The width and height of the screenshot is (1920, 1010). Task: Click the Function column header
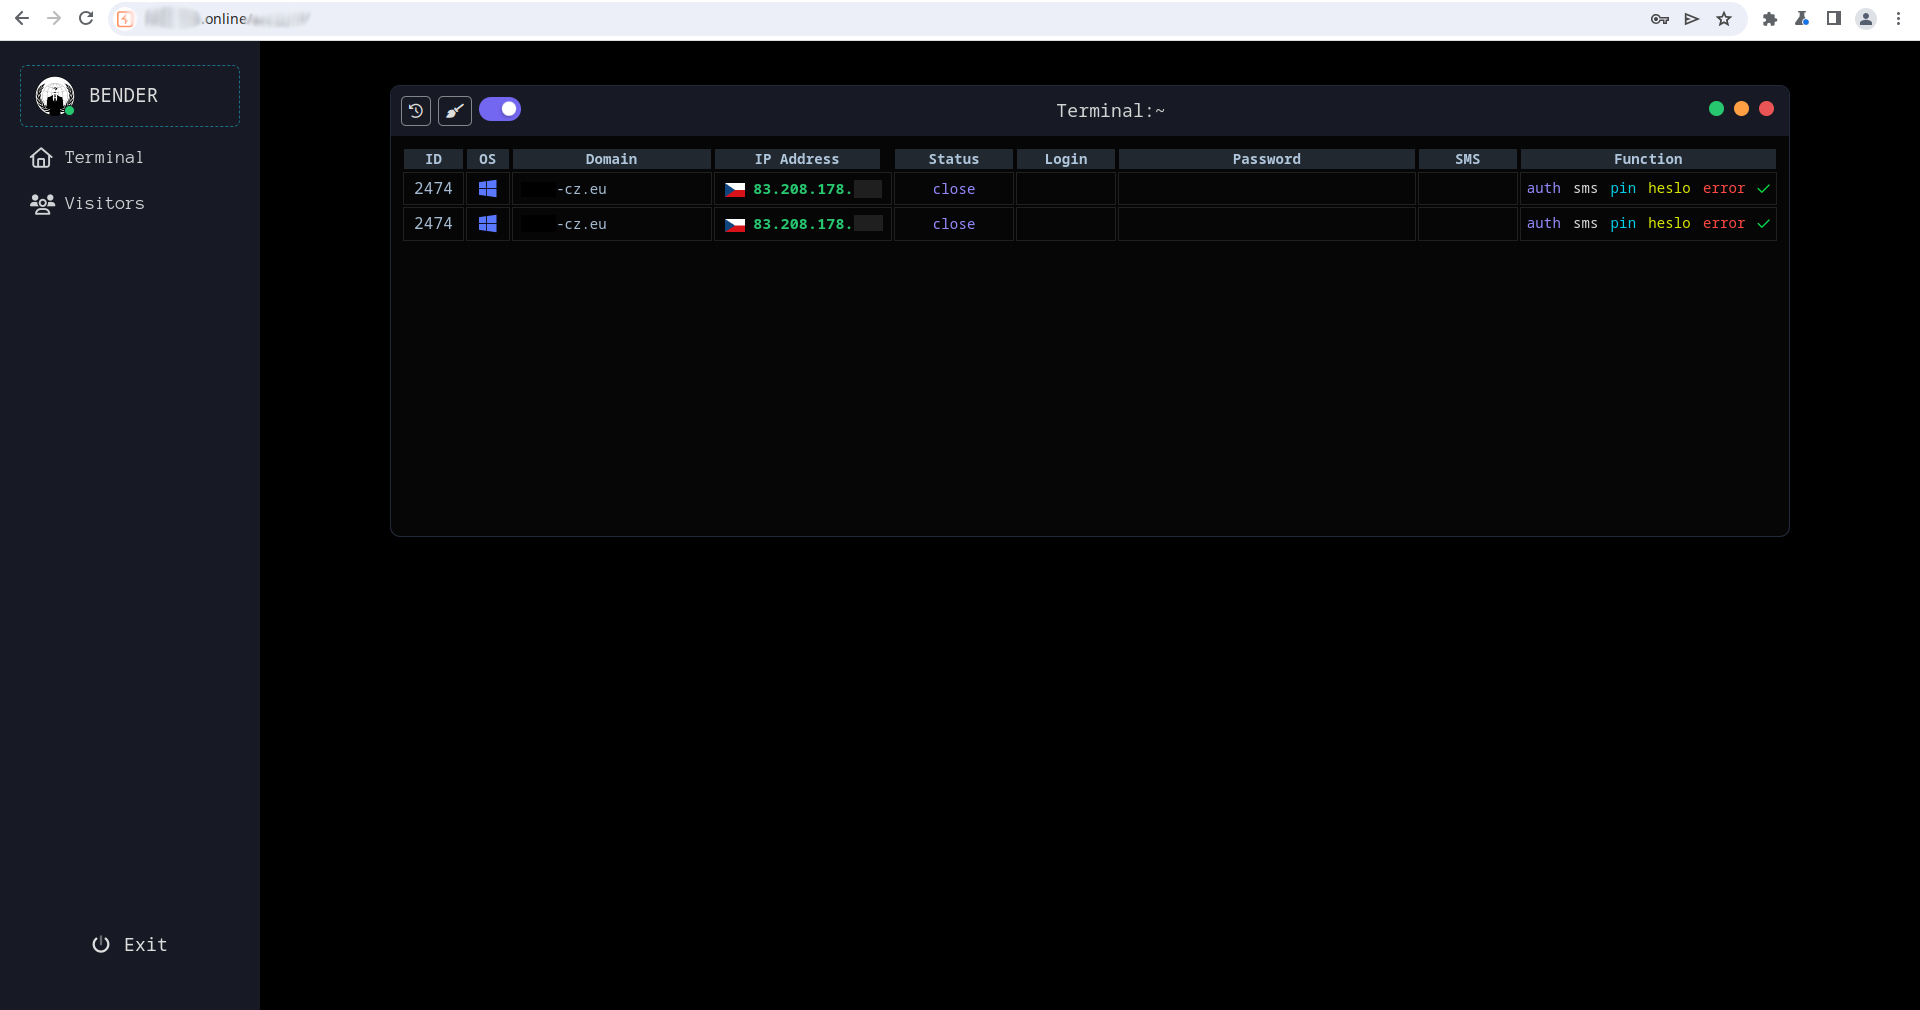coord(1648,159)
